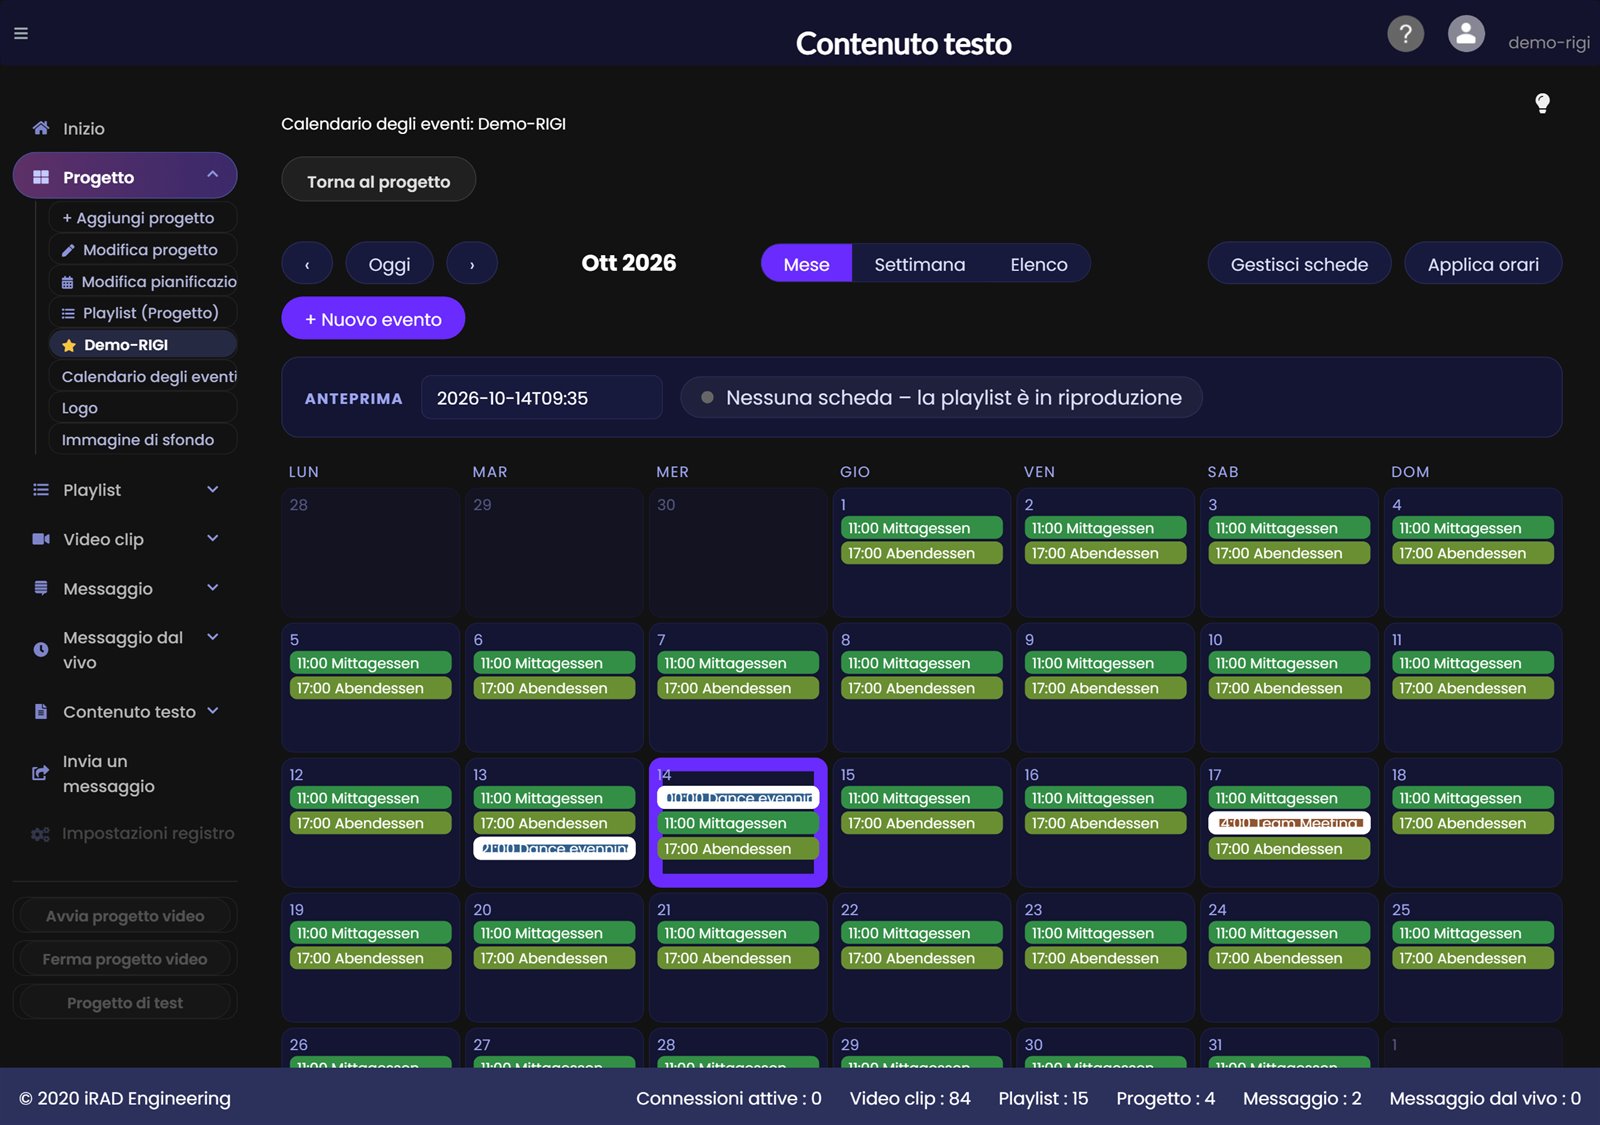Click the Gestisci schede button
1600x1125 pixels.
[x=1299, y=264]
